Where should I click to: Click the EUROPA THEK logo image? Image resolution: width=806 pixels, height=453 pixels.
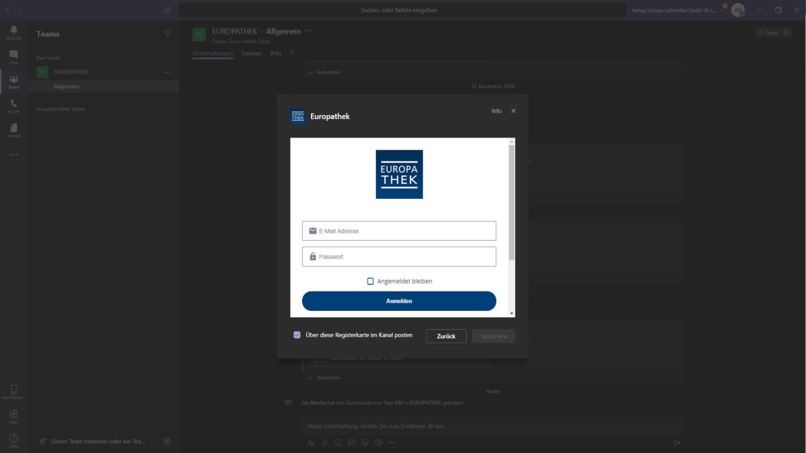click(x=399, y=174)
